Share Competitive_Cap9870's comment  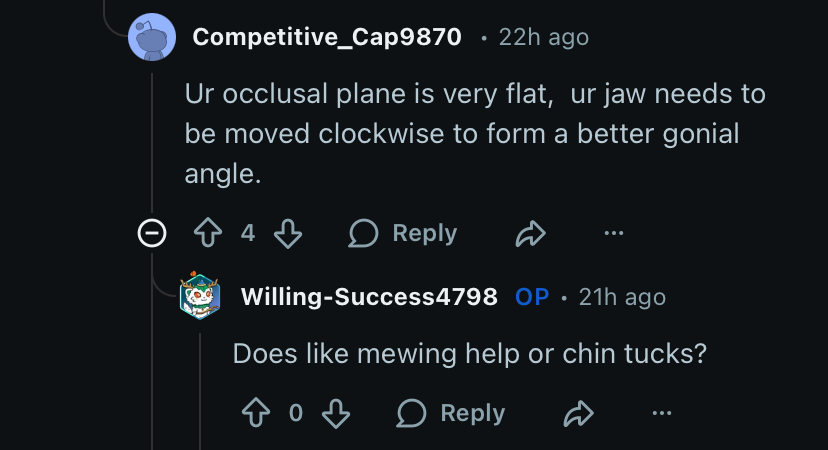click(x=530, y=234)
